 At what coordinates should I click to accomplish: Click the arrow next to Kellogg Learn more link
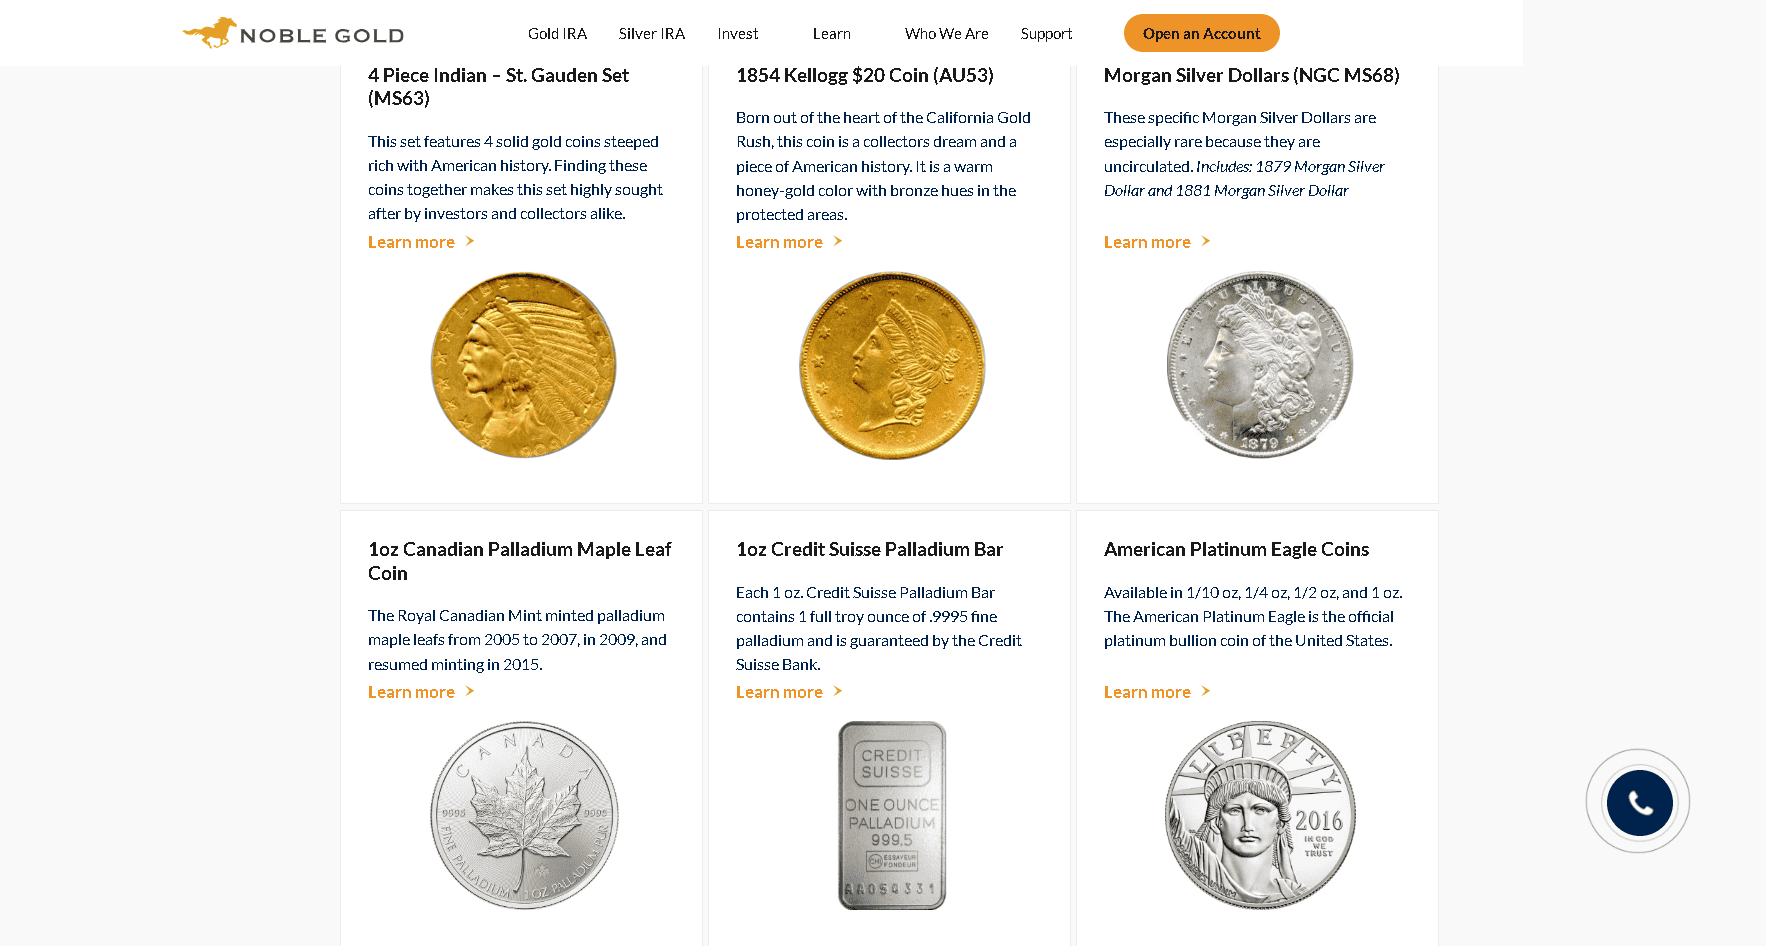(x=837, y=241)
